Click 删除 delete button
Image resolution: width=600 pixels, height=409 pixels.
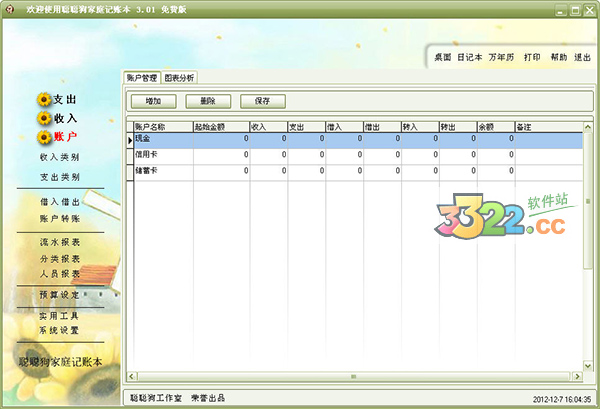tap(208, 101)
